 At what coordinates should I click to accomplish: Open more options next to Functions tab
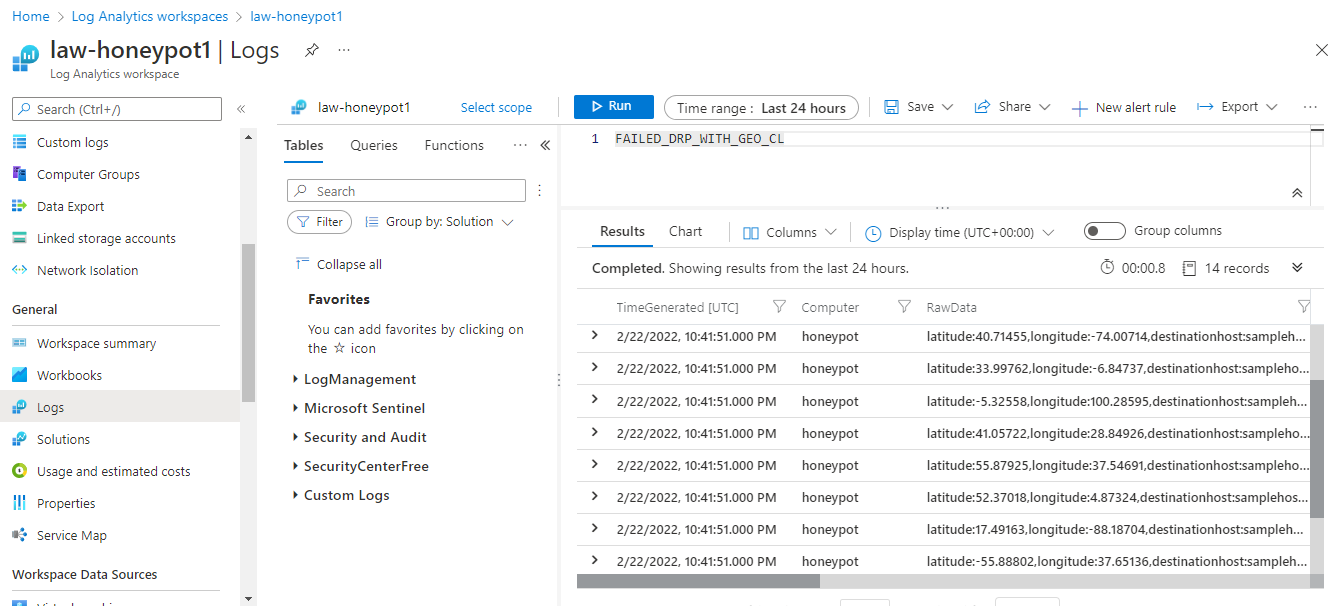click(x=520, y=146)
